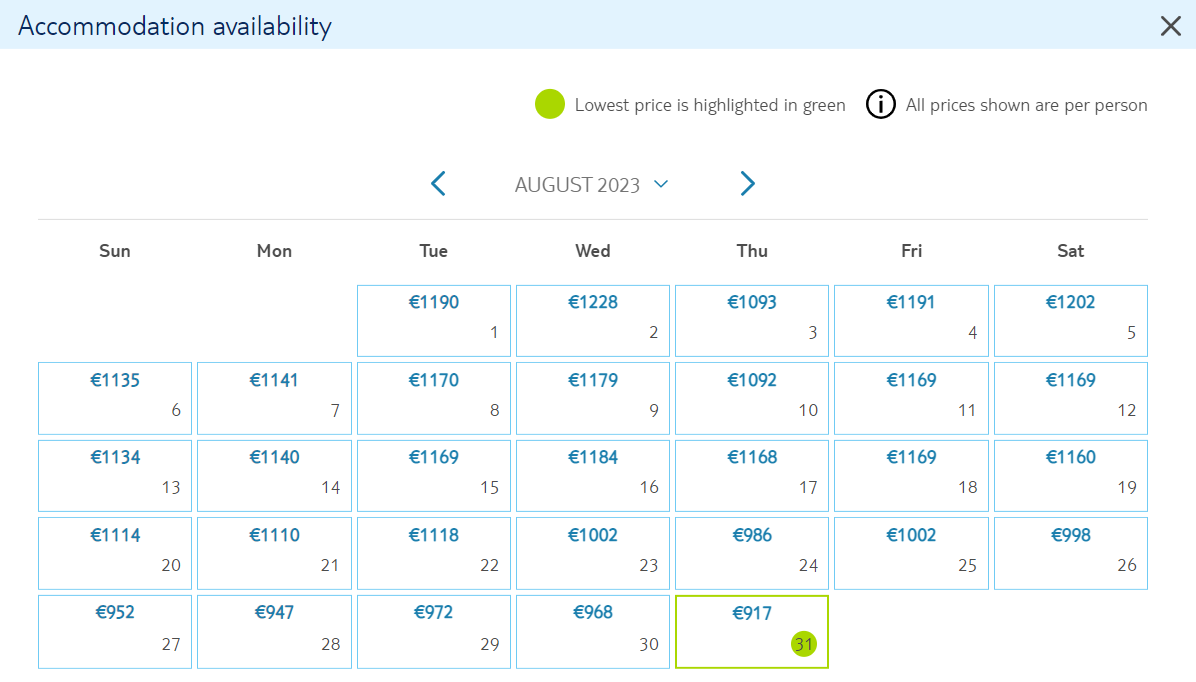The width and height of the screenshot is (1196, 682).
Task: Choose August 20 priced €1114
Action: pyautogui.click(x=114, y=553)
